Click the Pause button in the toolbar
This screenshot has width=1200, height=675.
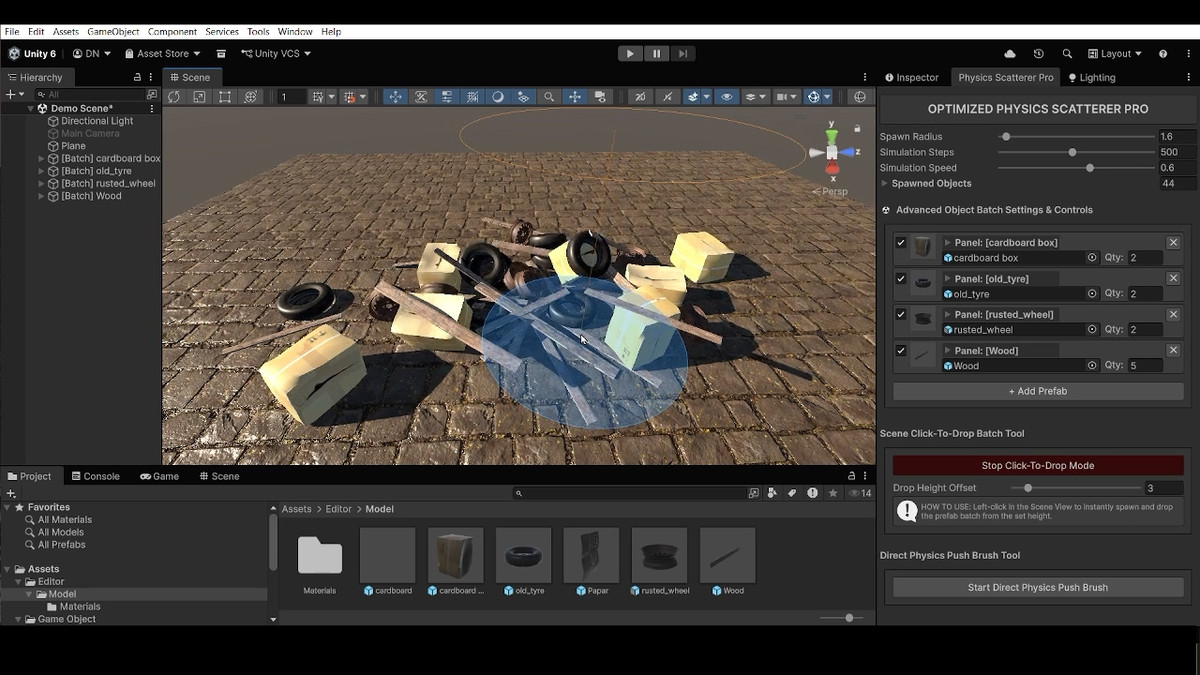656,54
